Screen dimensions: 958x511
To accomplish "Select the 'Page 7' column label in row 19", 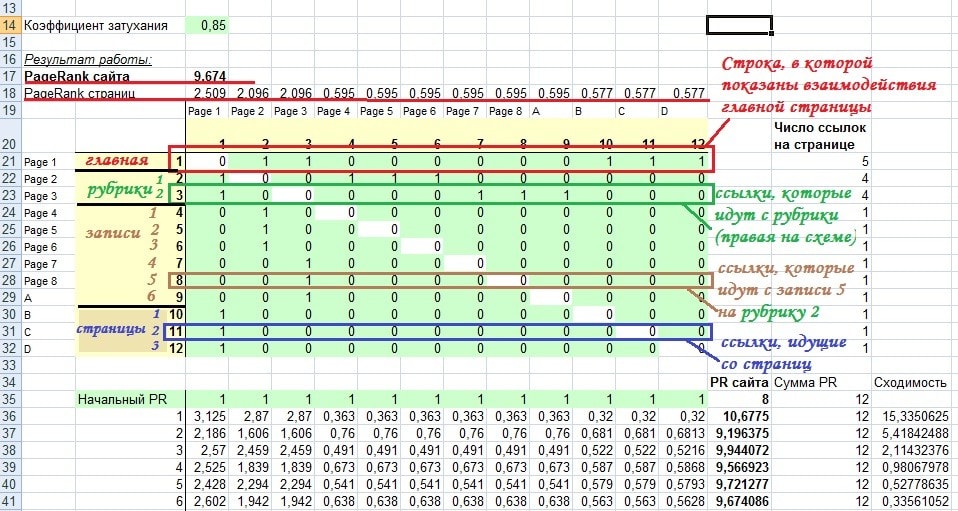I will point(465,111).
